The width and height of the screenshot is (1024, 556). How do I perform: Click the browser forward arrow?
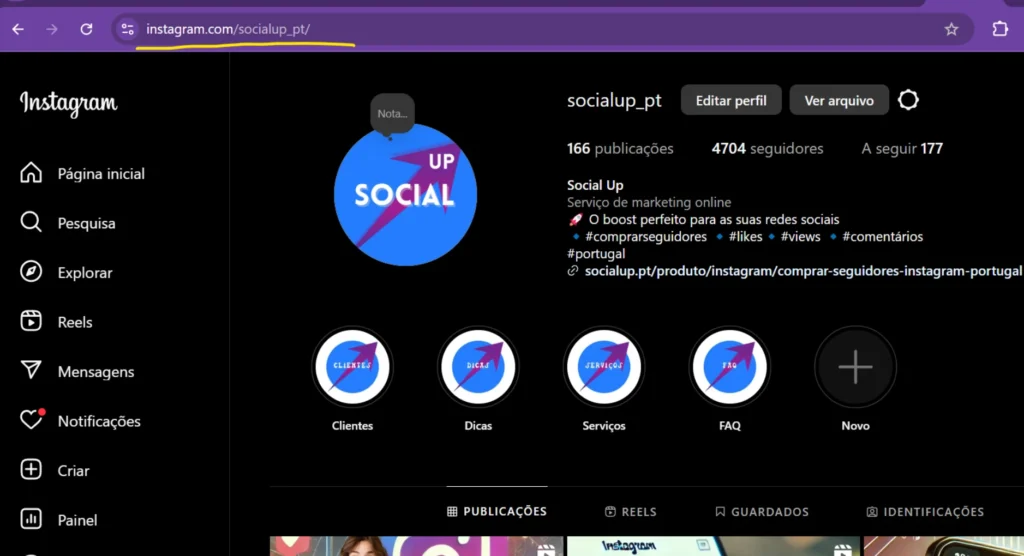pos(52,29)
